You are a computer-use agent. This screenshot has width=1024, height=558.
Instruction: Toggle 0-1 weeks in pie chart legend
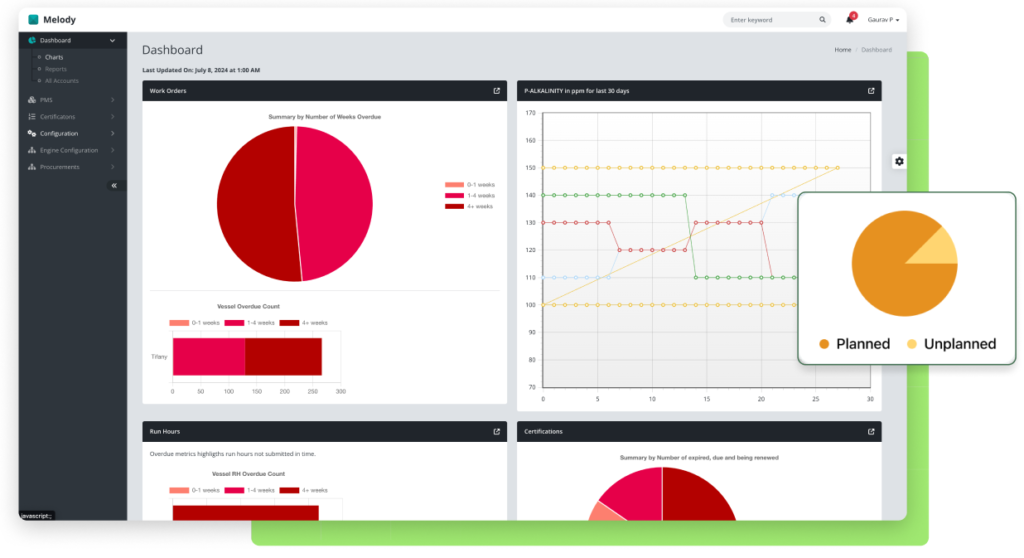click(x=470, y=185)
